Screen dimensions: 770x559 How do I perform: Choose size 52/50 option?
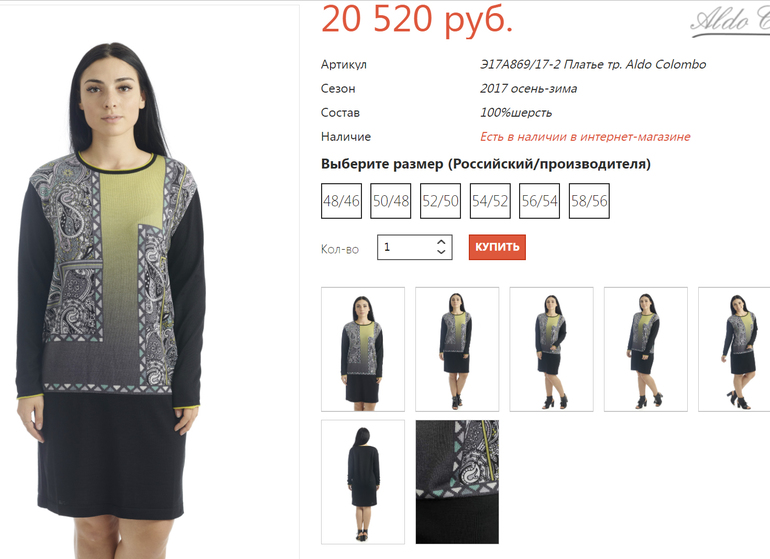(x=440, y=201)
